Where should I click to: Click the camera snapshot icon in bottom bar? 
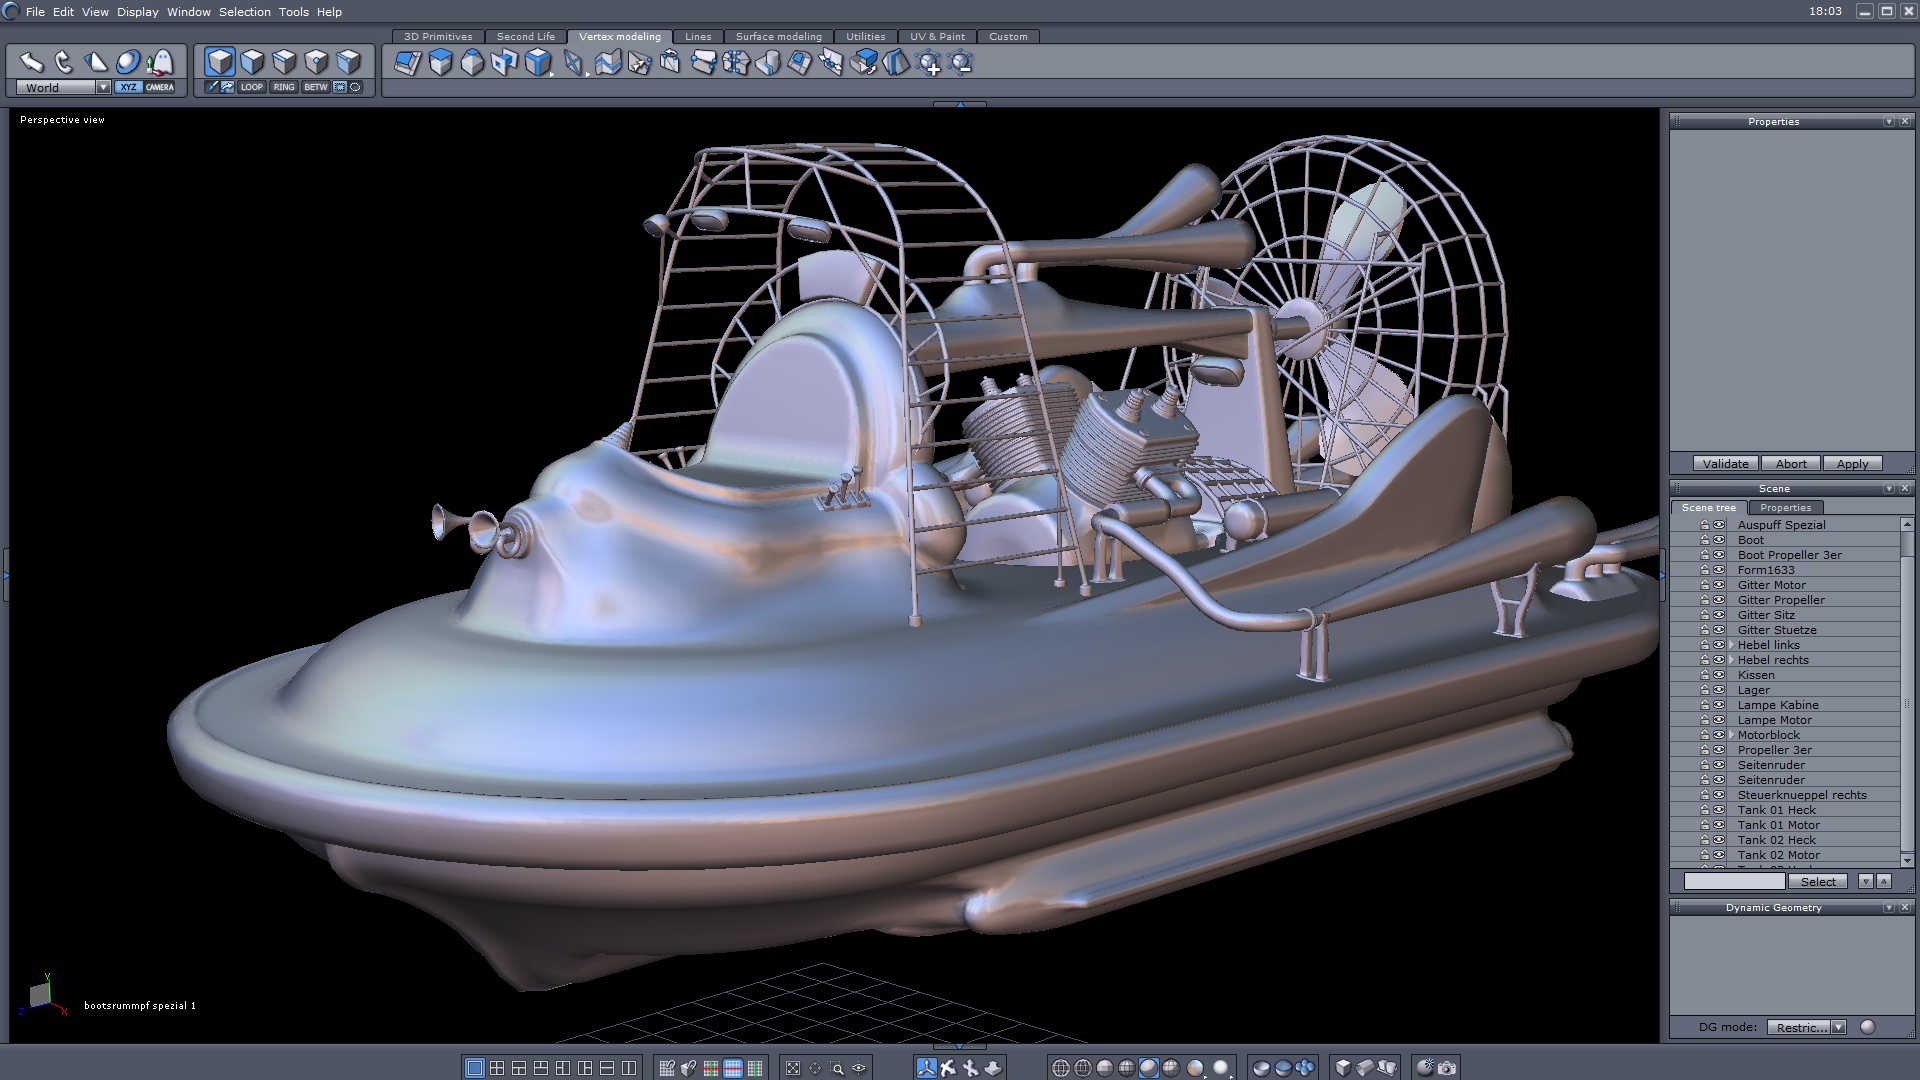click(1447, 1068)
